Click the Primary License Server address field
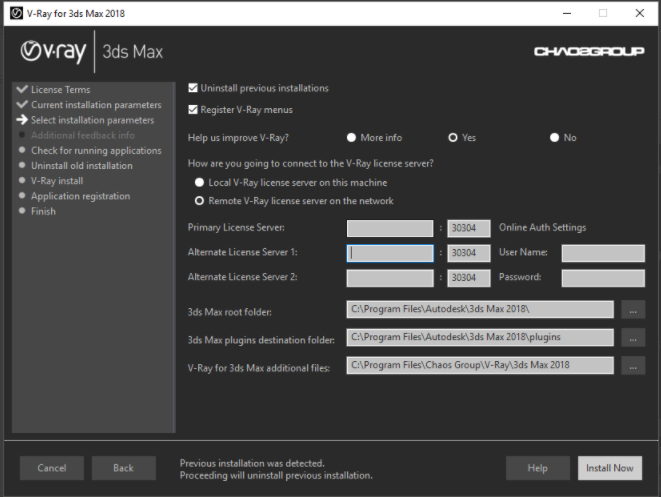The width and height of the screenshot is (661, 497). pyautogui.click(x=390, y=228)
